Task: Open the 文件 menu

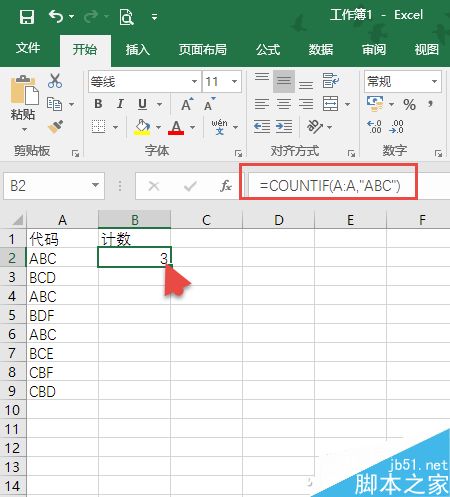Action: coord(28,48)
